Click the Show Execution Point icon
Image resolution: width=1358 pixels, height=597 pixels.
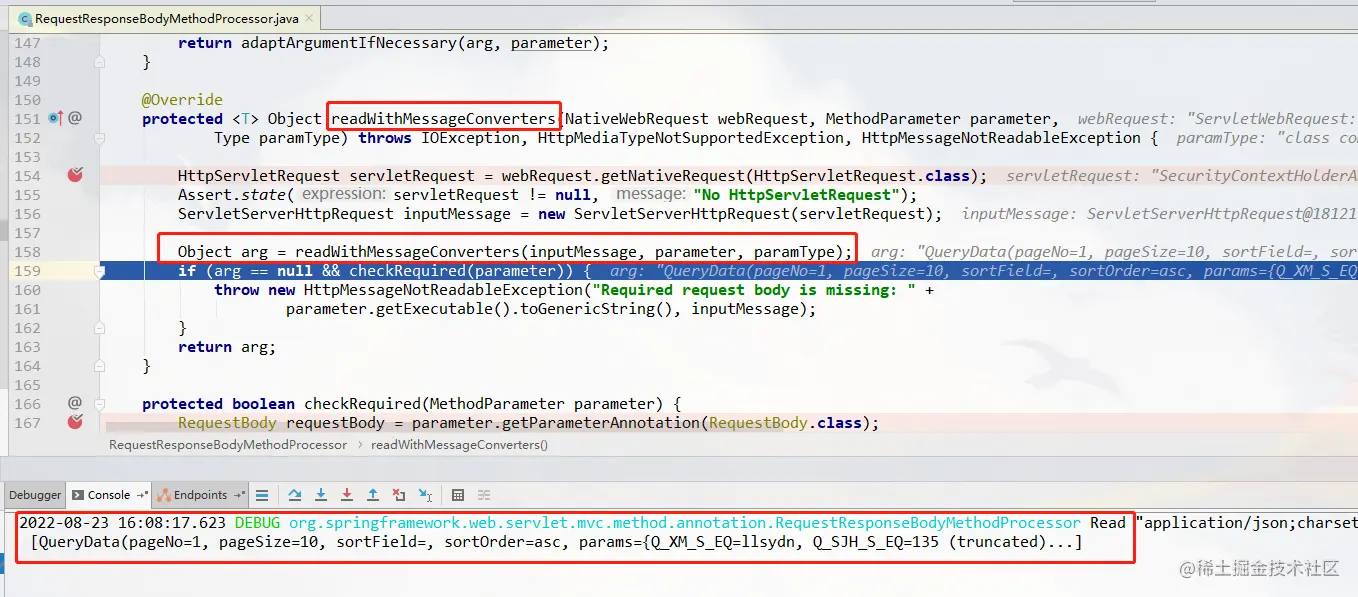coord(262,495)
